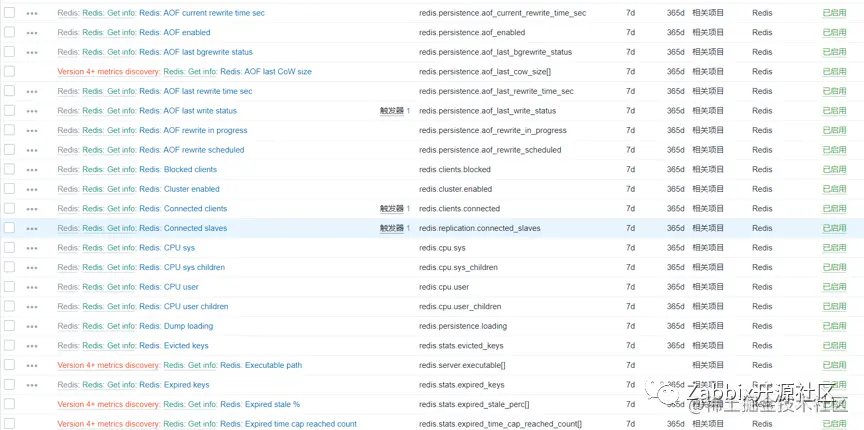Open the ellipsis menu for Dump loading row
864x430 pixels.
click(32, 326)
